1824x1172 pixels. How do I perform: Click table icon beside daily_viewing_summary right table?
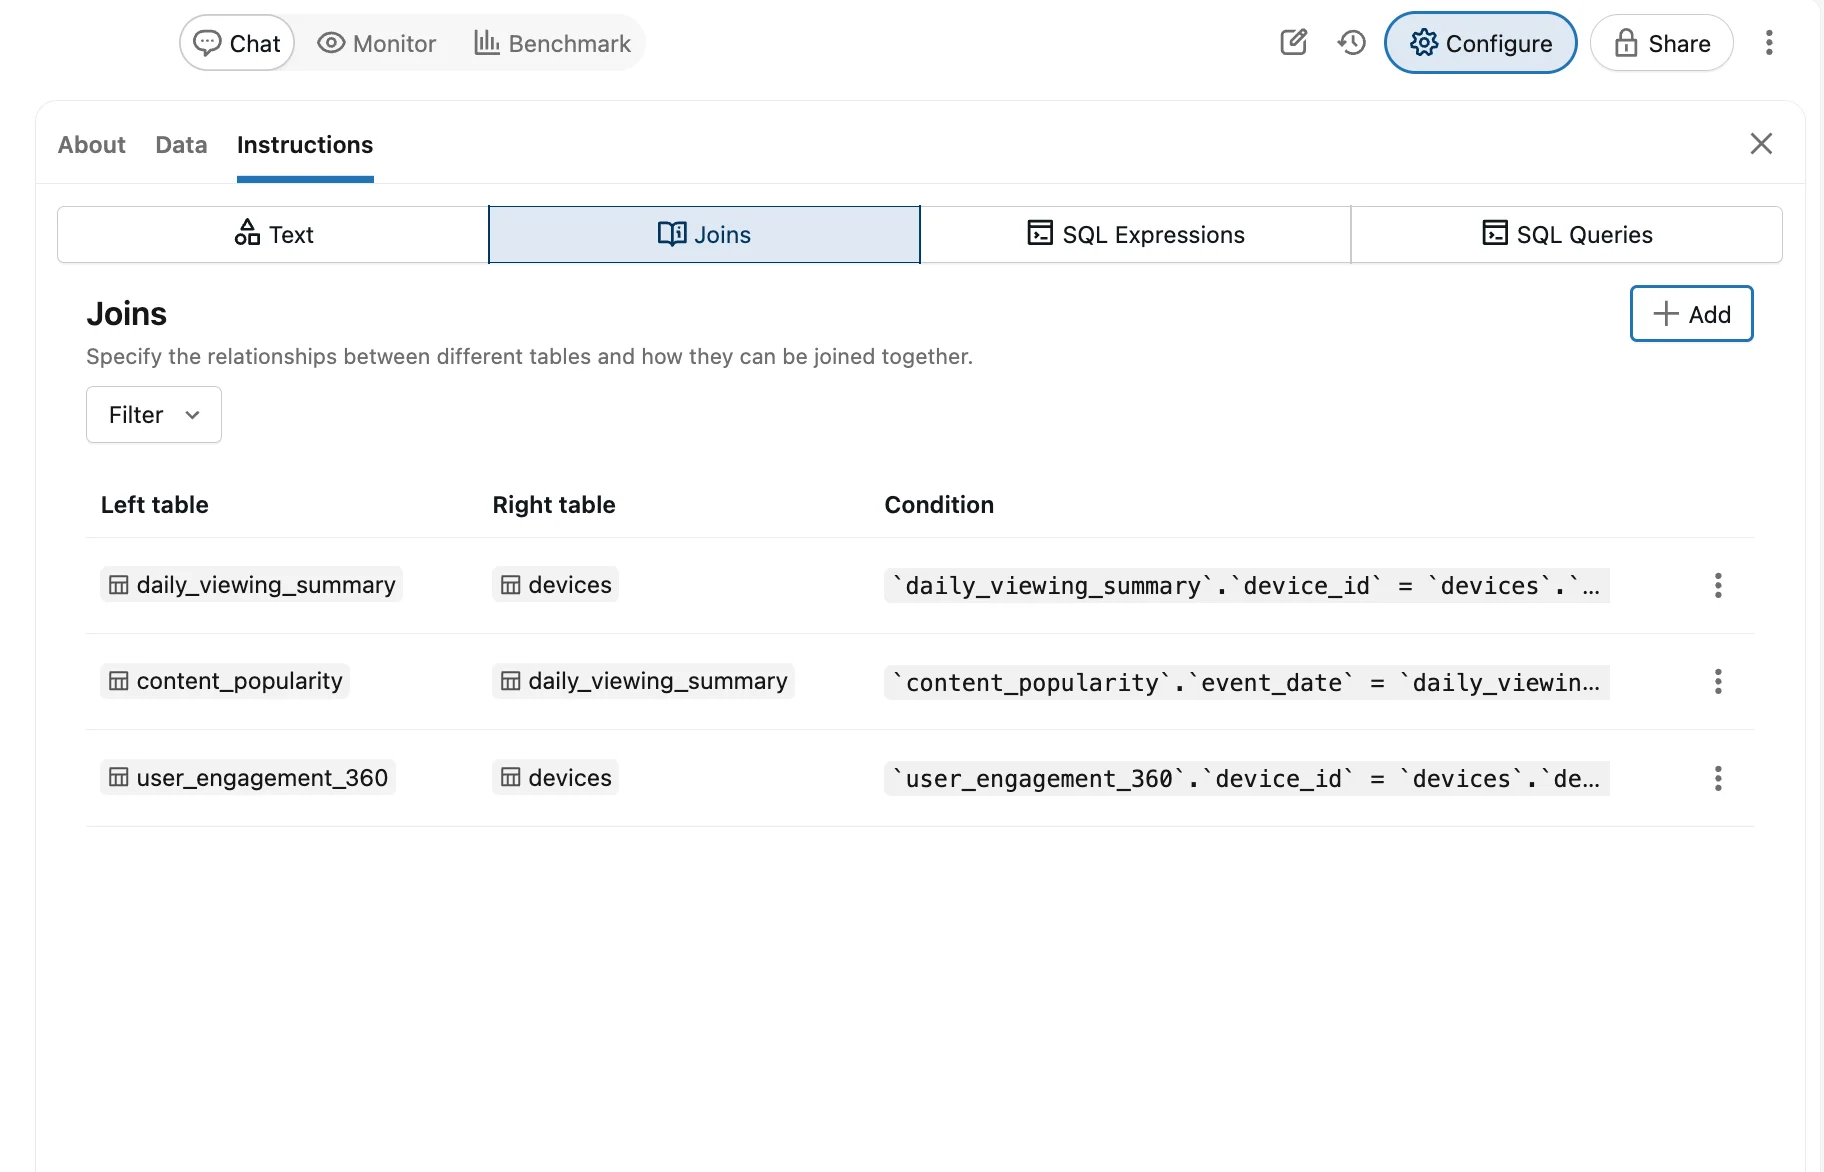coord(511,681)
